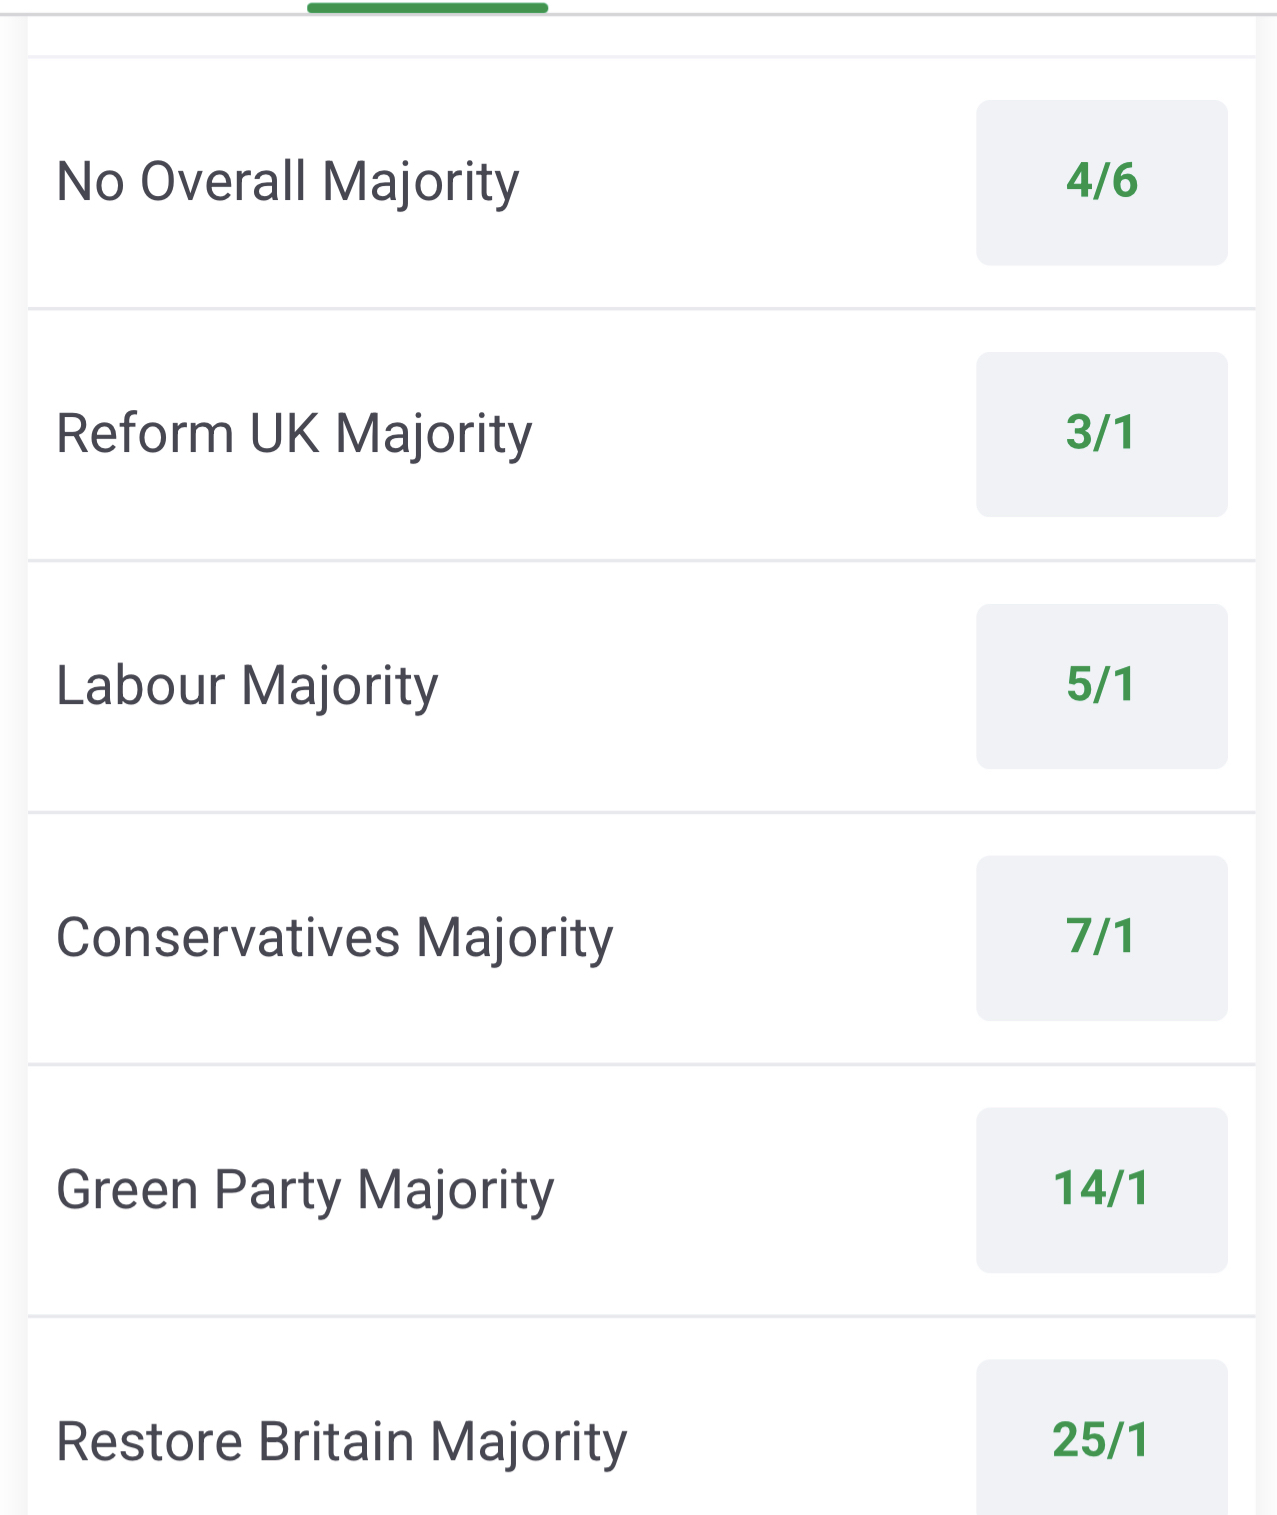Select the 3/1 odds button

[1101, 434]
